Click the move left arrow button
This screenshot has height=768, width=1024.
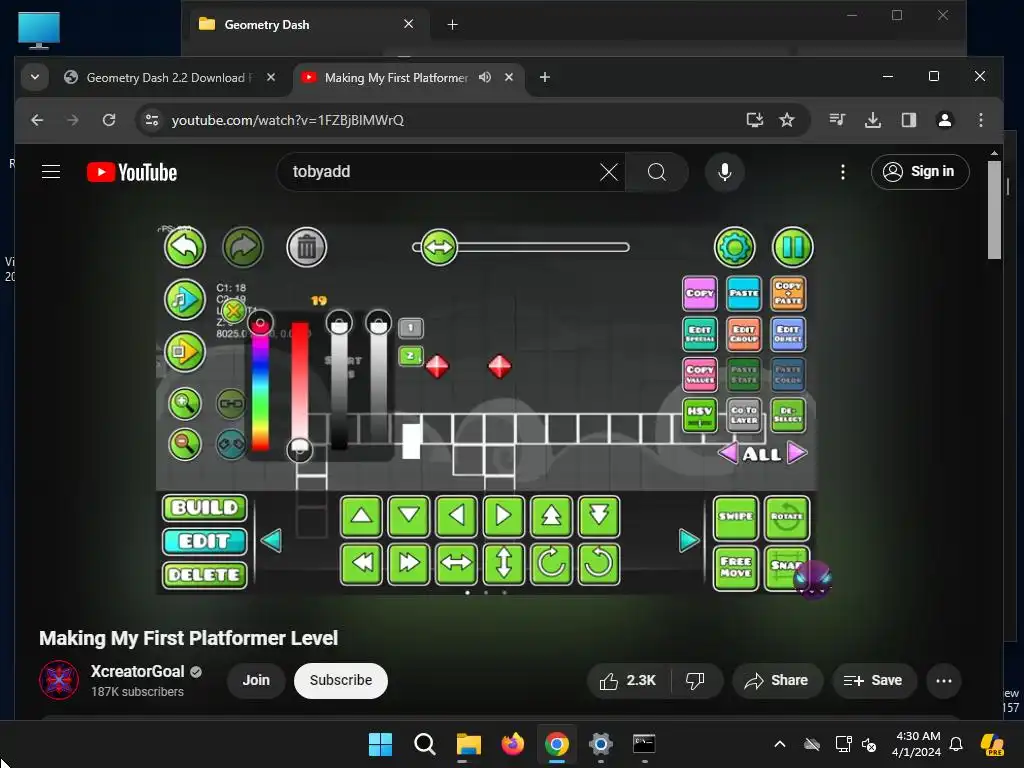456,516
